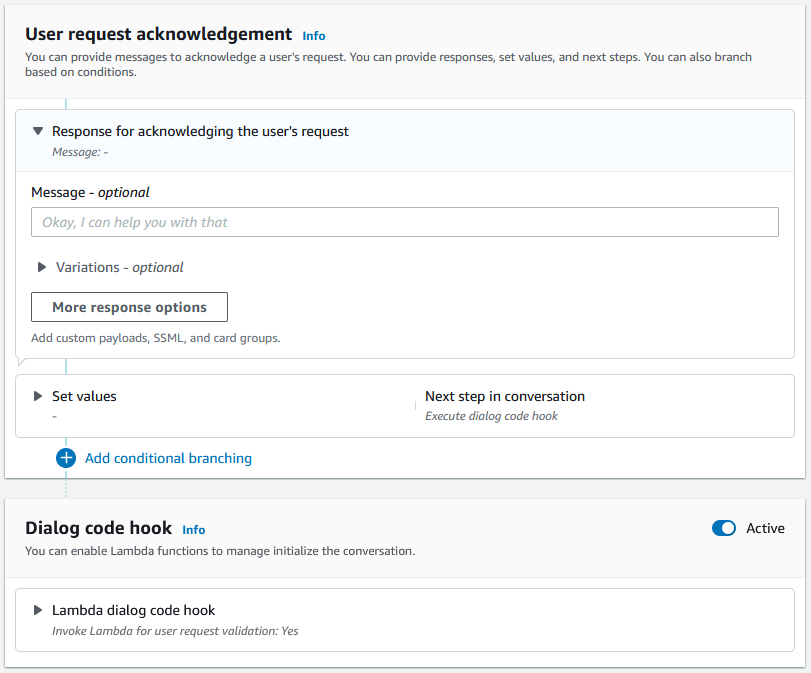The image size is (811, 673).
Task: Open More response options
Action: pyautogui.click(x=129, y=307)
